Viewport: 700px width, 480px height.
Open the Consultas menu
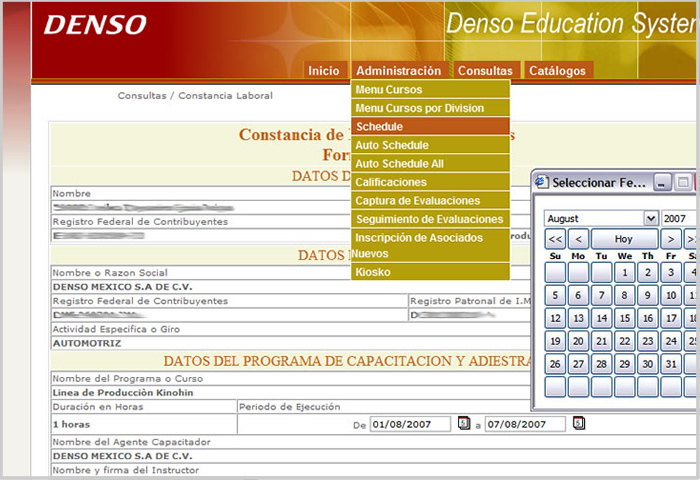[x=485, y=71]
